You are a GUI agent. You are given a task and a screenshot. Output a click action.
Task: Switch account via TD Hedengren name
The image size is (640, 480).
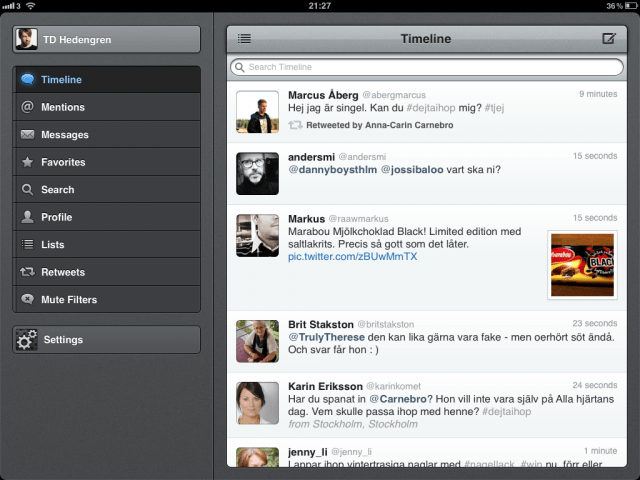(77, 40)
